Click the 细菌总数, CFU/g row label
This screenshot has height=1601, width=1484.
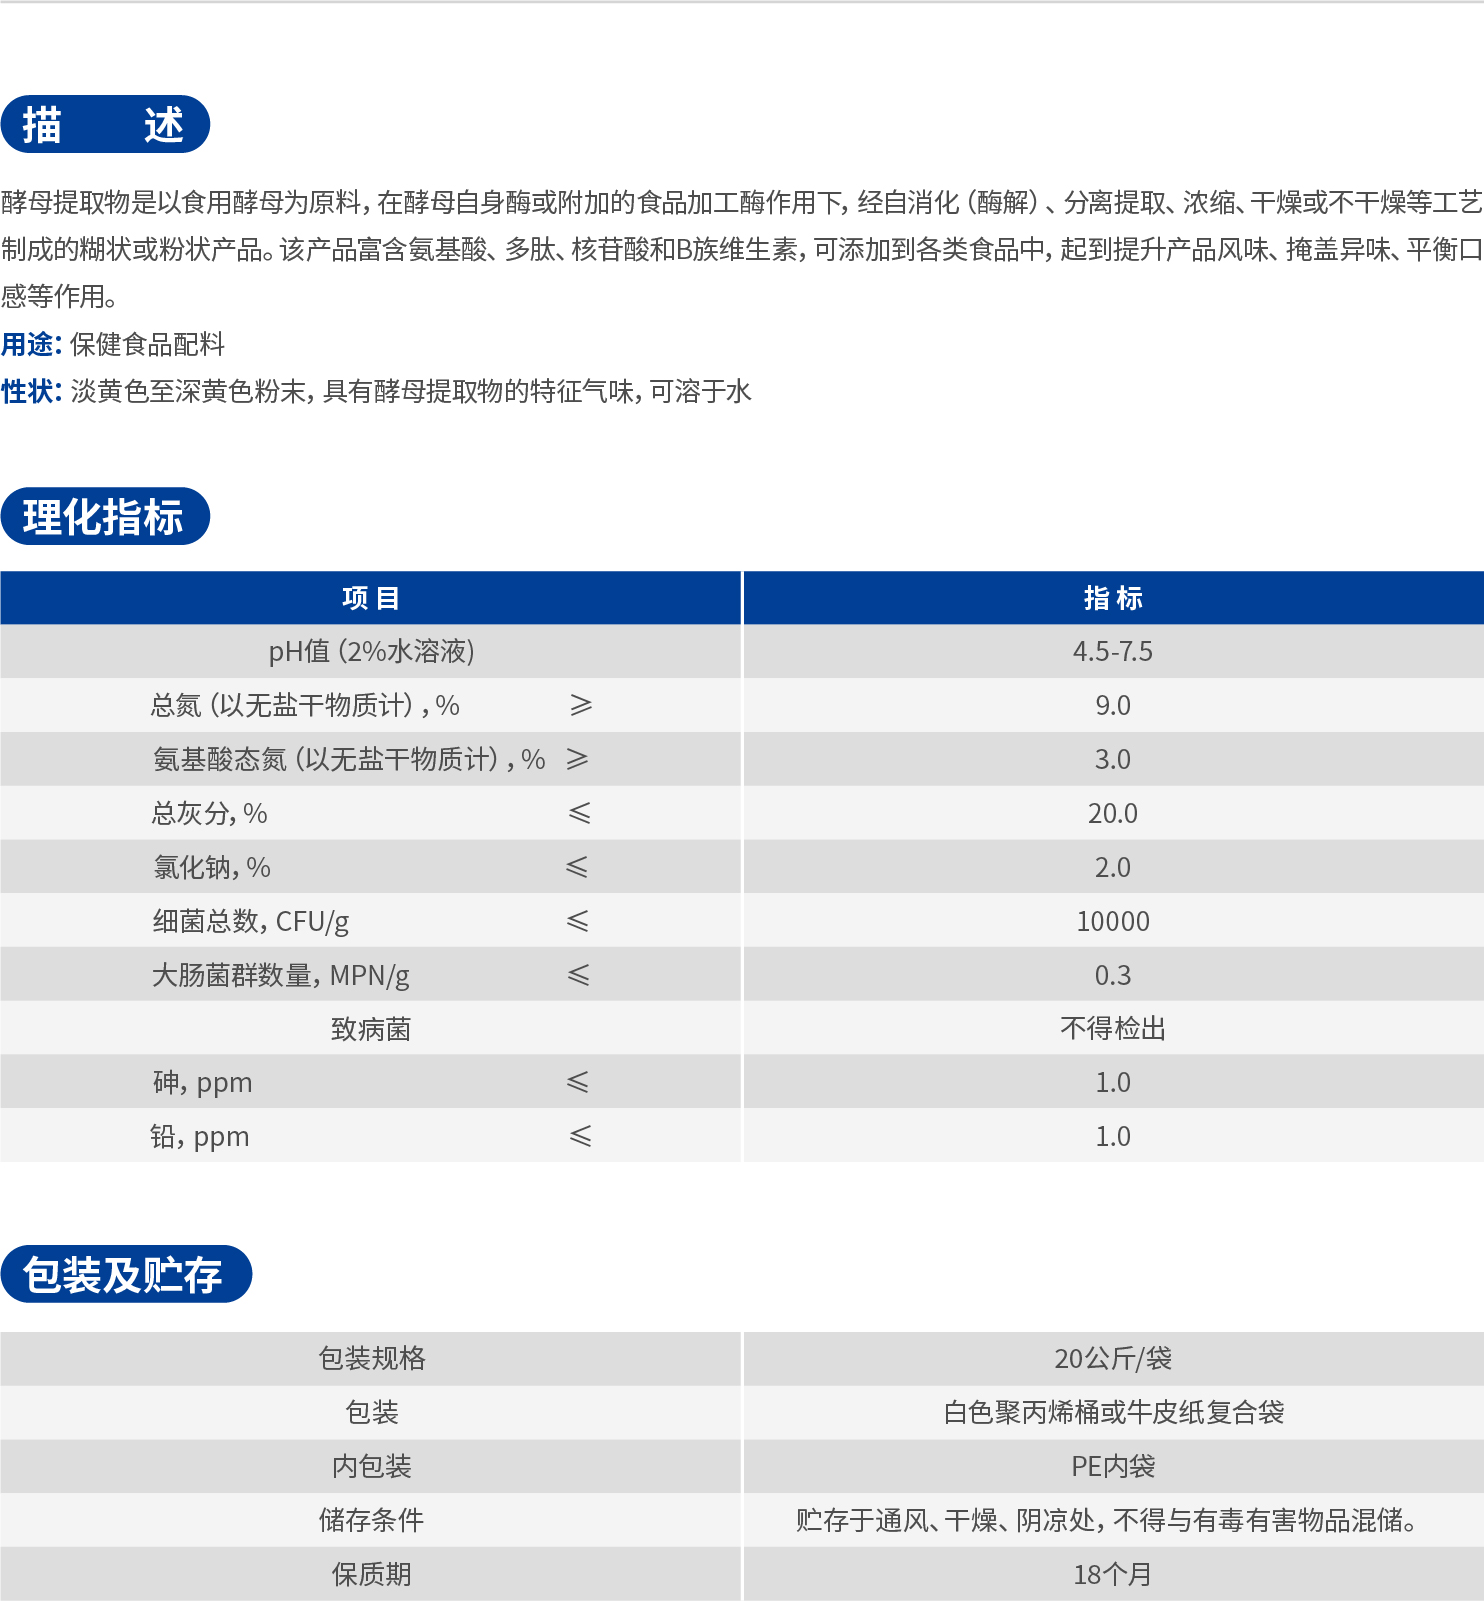(x=251, y=922)
